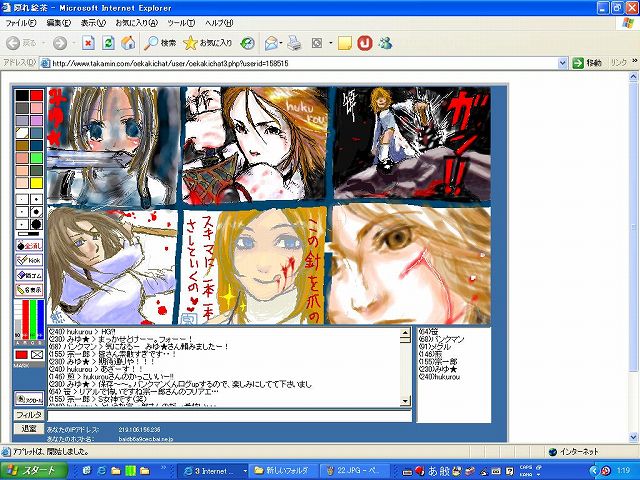The image size is (640, 480).
Task: Click the envelope icon beside the red swatch
Action: [x=37, y=355]
